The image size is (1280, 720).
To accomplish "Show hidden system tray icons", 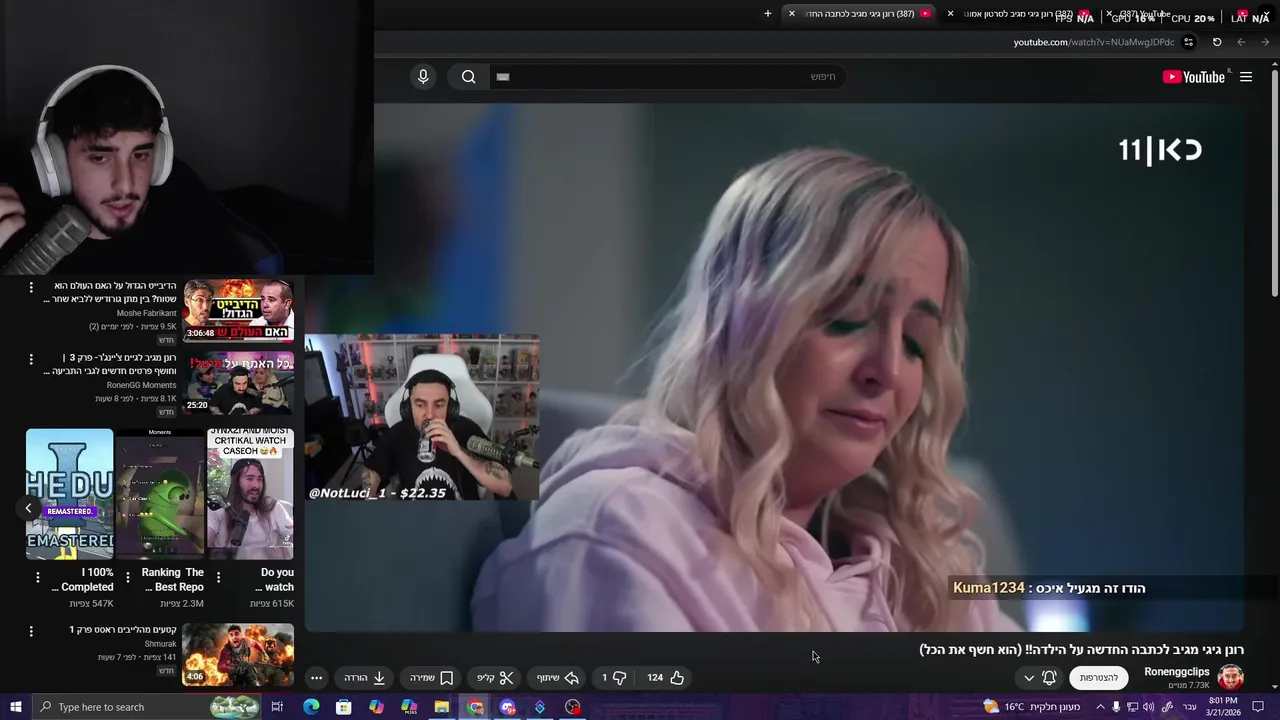I will 1100,707.
